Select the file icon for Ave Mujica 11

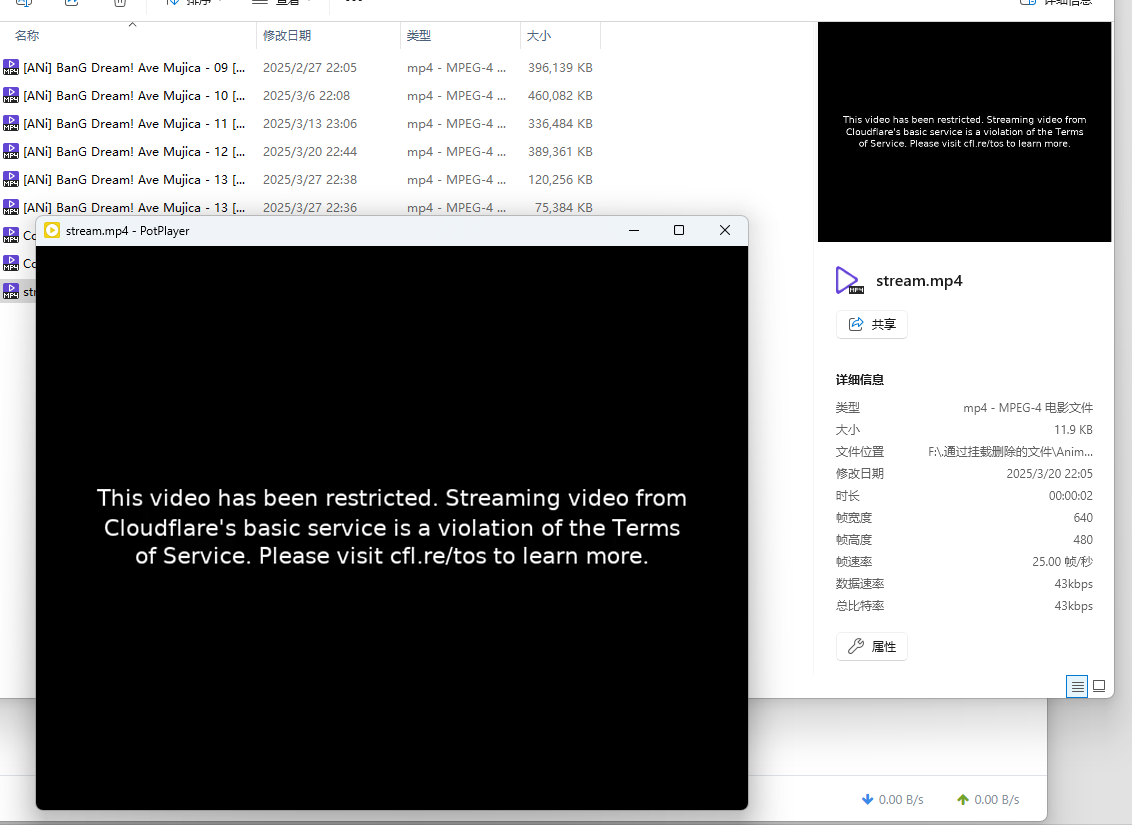11,123
